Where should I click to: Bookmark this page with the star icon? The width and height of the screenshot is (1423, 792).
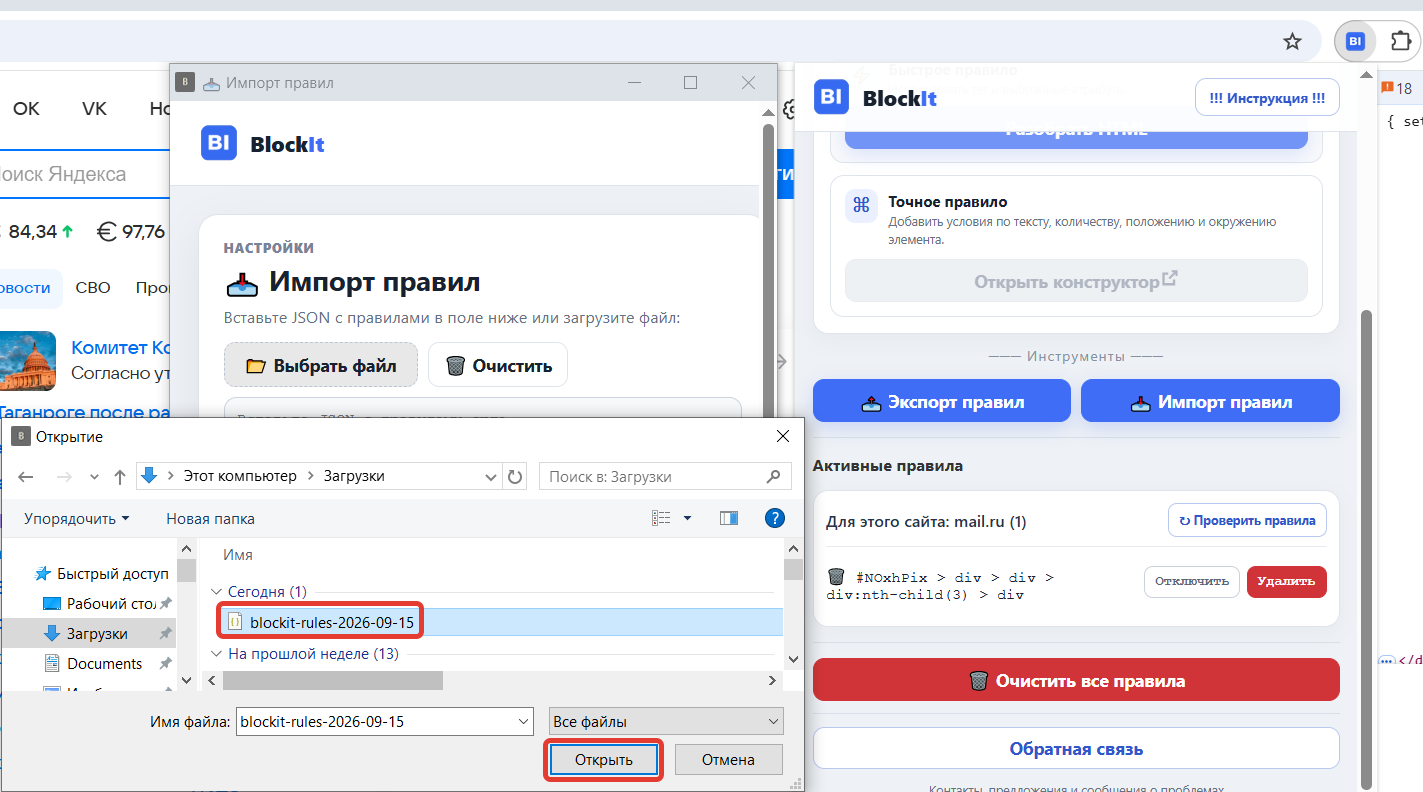pyautogui.click(x=1292, y=41)
